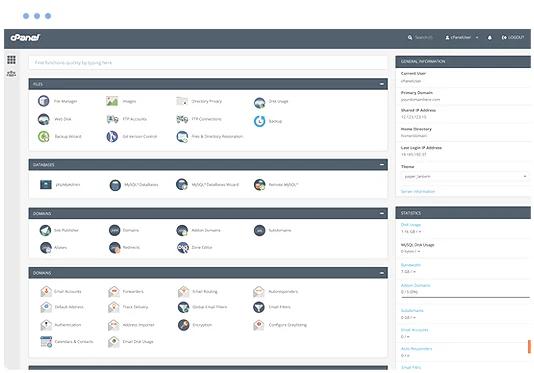
Task: Open the File Manager icon
Action: 44,101
